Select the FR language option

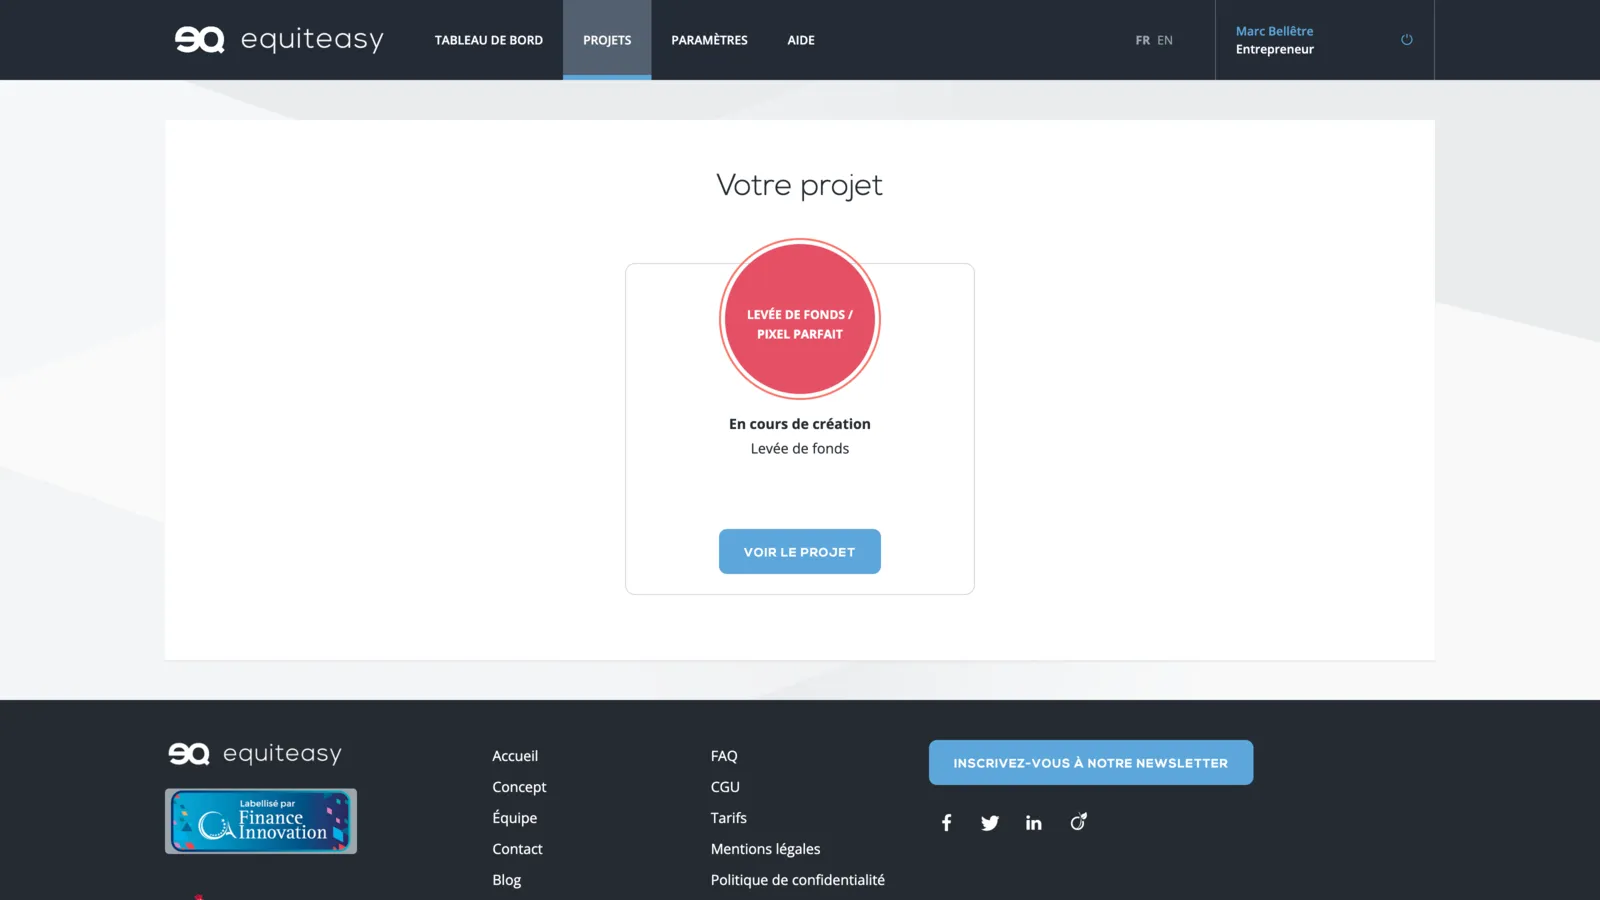coord(1142,41)
